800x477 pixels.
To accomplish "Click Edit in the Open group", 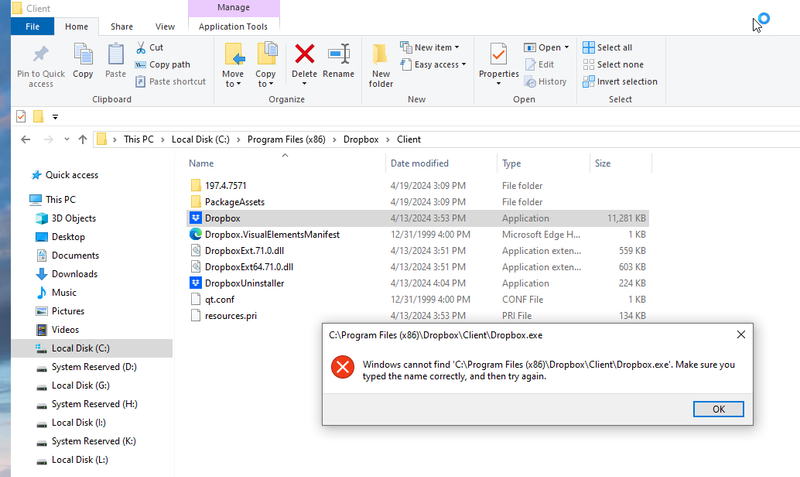I will [540, 65].
